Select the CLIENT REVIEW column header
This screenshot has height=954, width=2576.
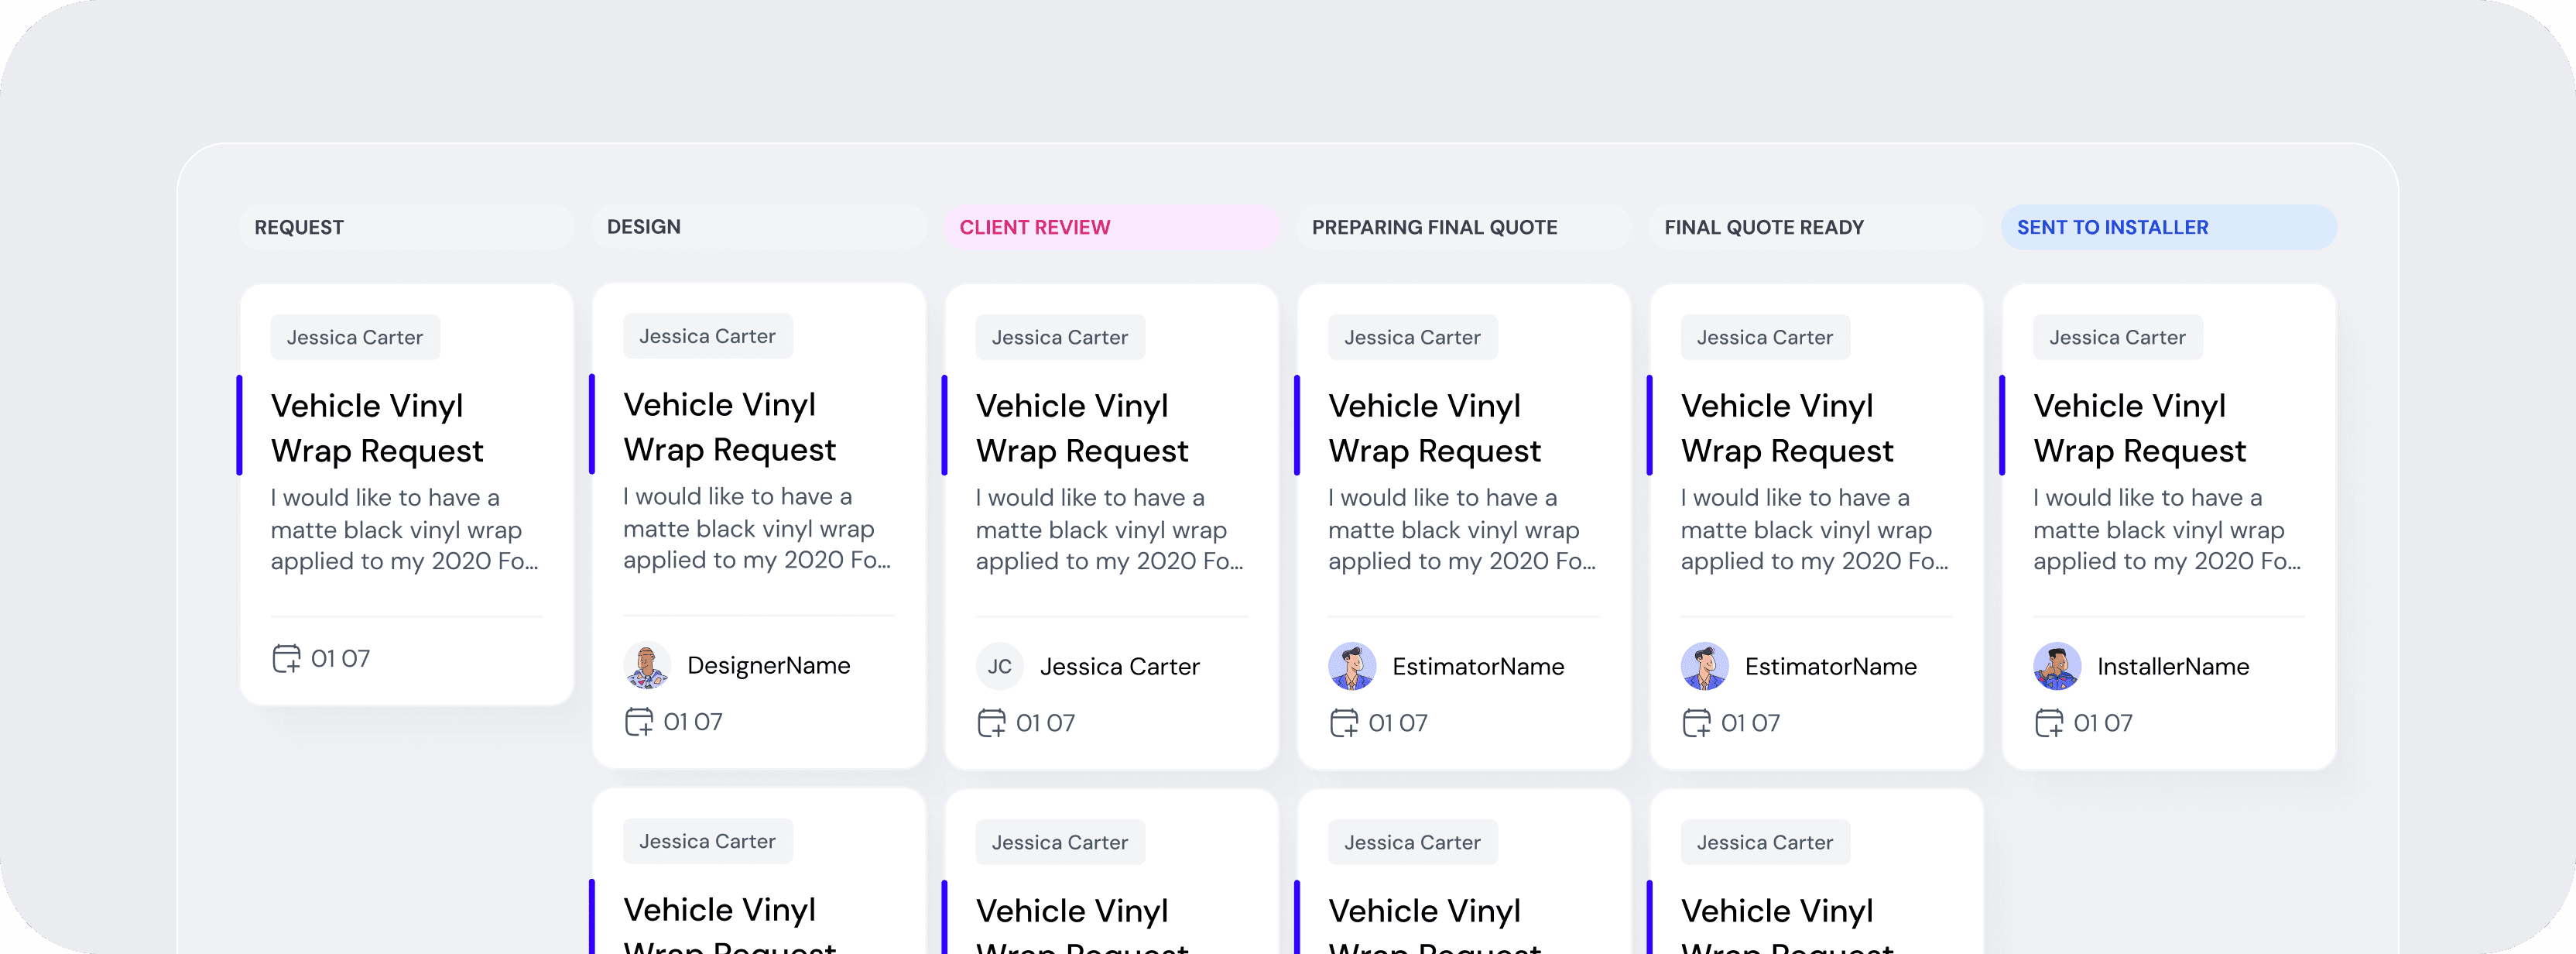pos(1034,227)
